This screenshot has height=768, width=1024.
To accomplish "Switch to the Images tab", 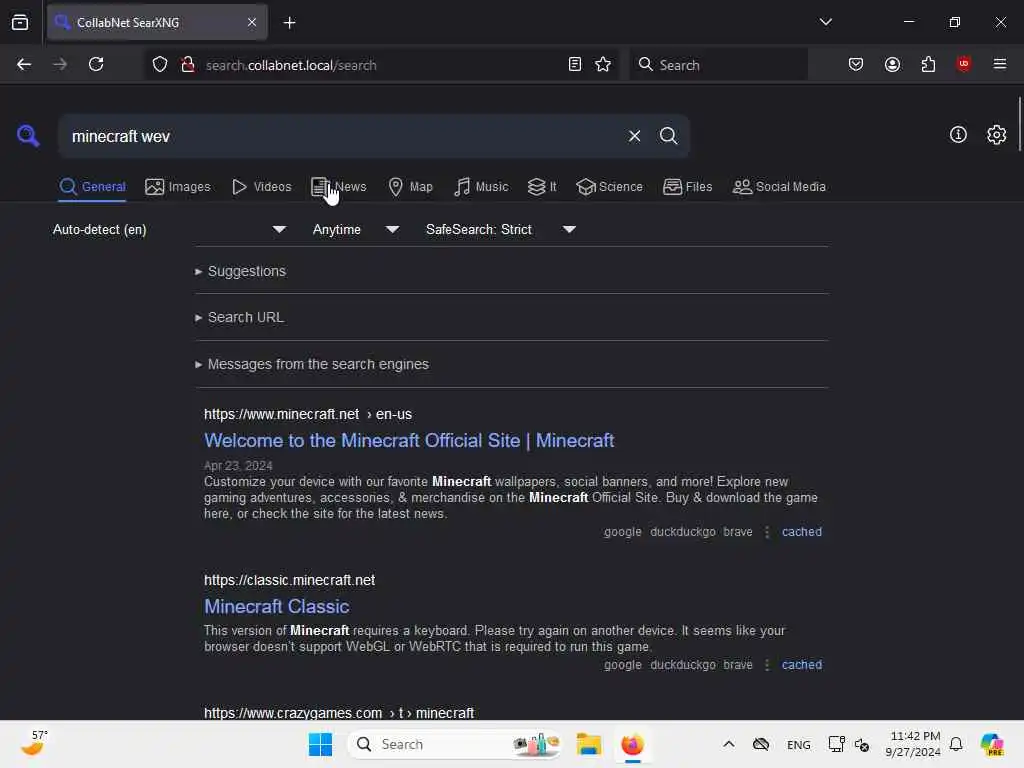I will coord(178,187).
